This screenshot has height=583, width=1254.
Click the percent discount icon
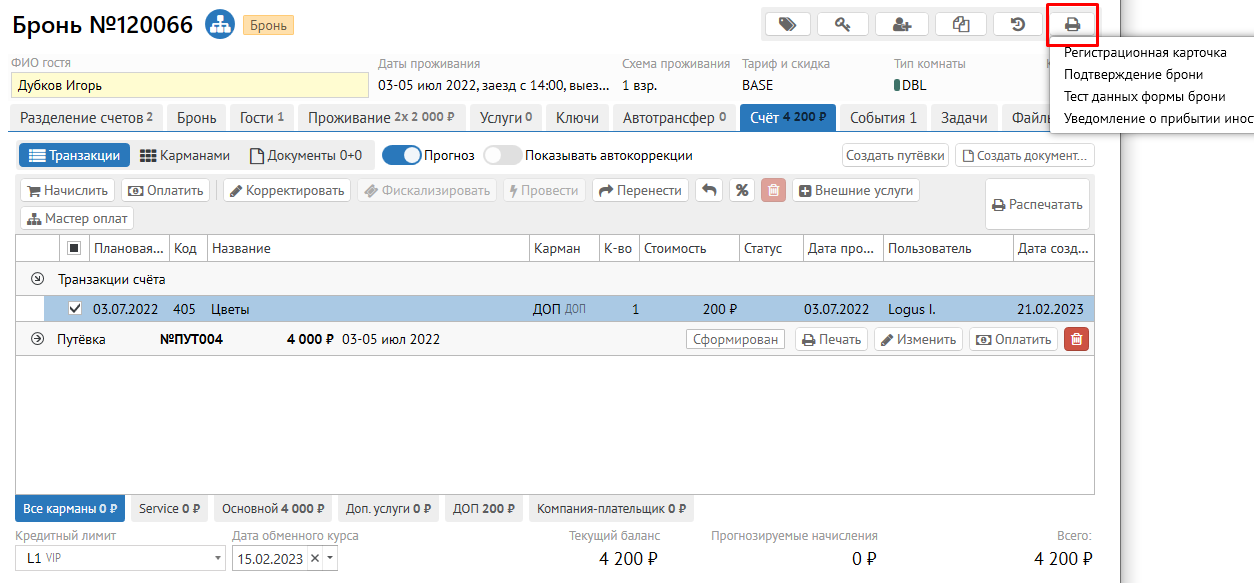coord(741,191)
